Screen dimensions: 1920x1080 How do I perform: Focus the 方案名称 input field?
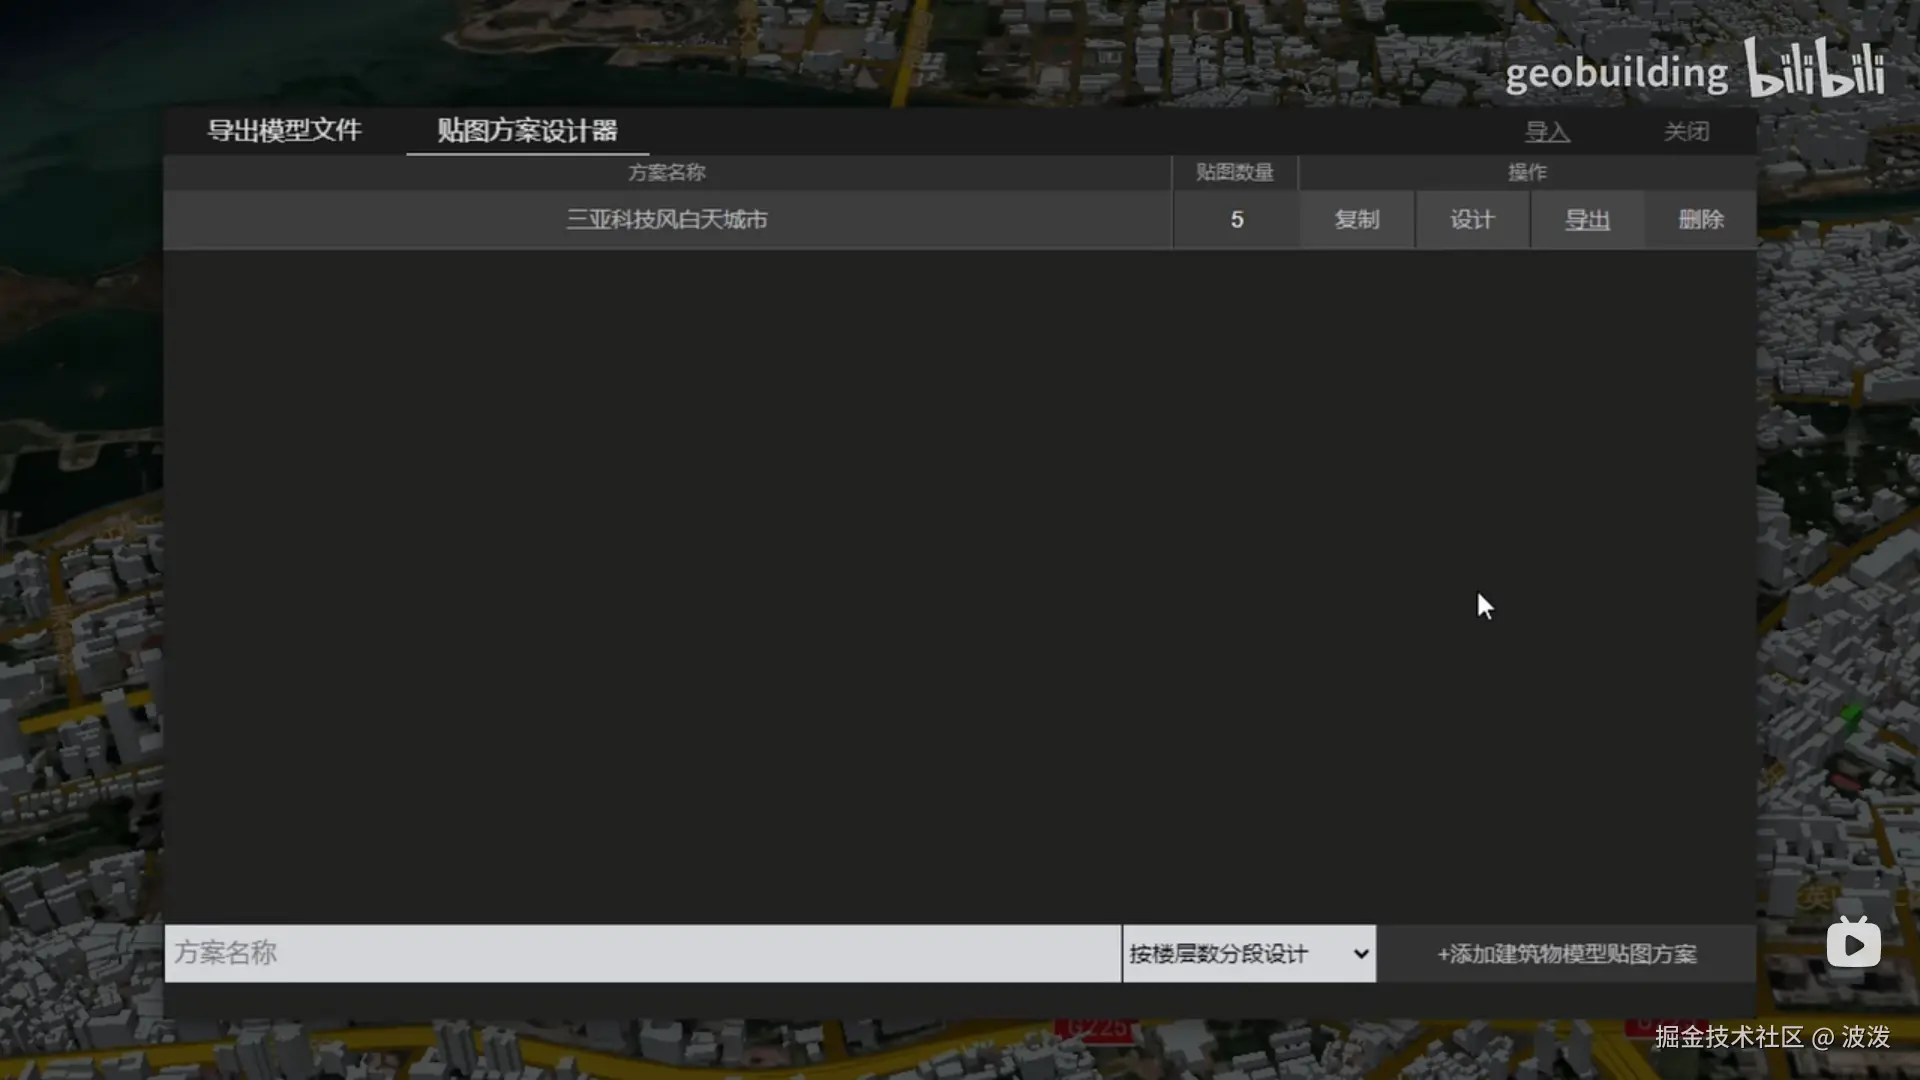pos(641,953)
